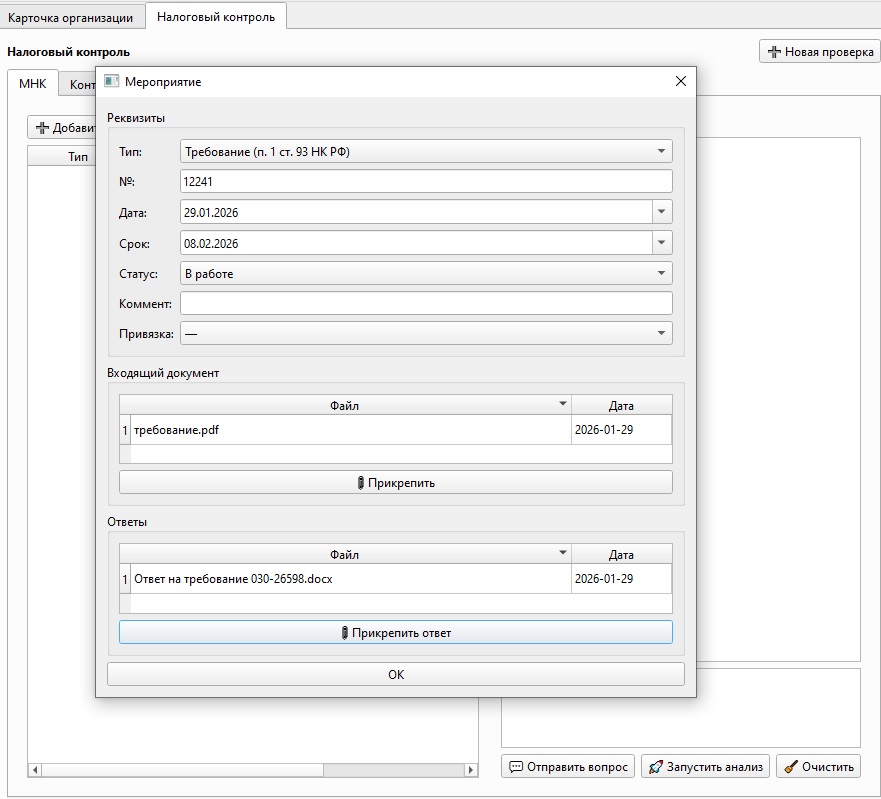The width and height of the screenshot is (881, 799).
Task: Expand the Срок date picker arrow
Action: [661, 243]
